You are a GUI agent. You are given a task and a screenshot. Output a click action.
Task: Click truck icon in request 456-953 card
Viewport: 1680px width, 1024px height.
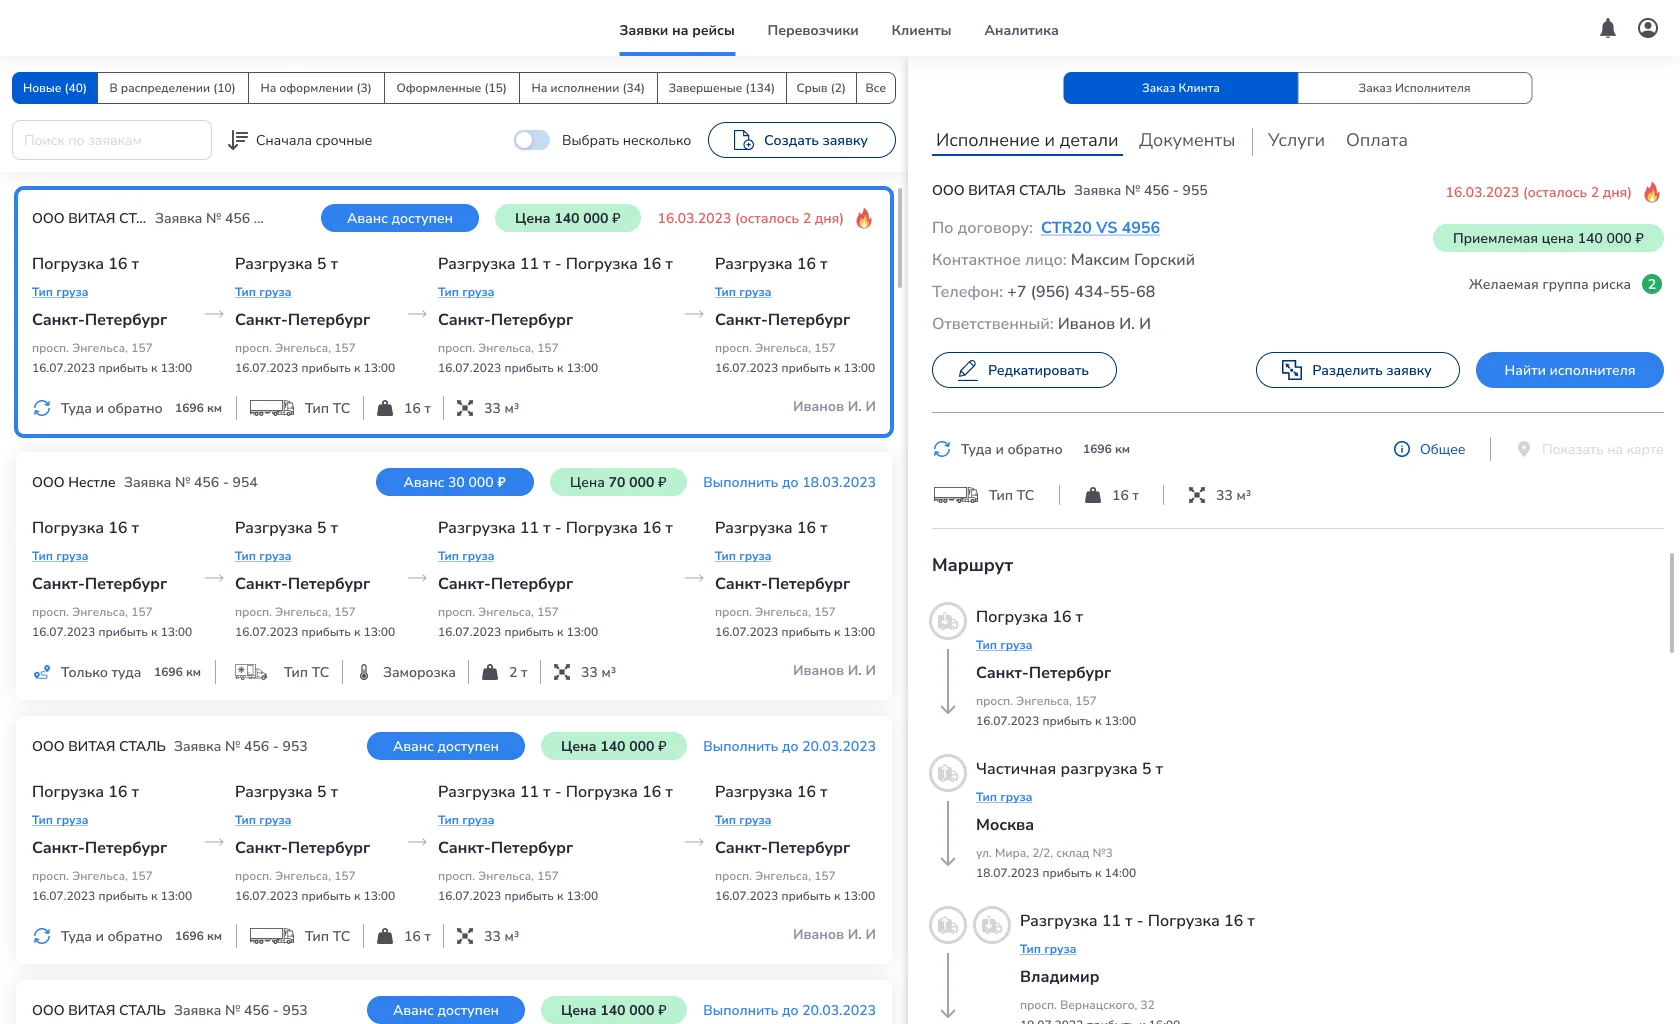pyautogui.click(x=271, y=936)
